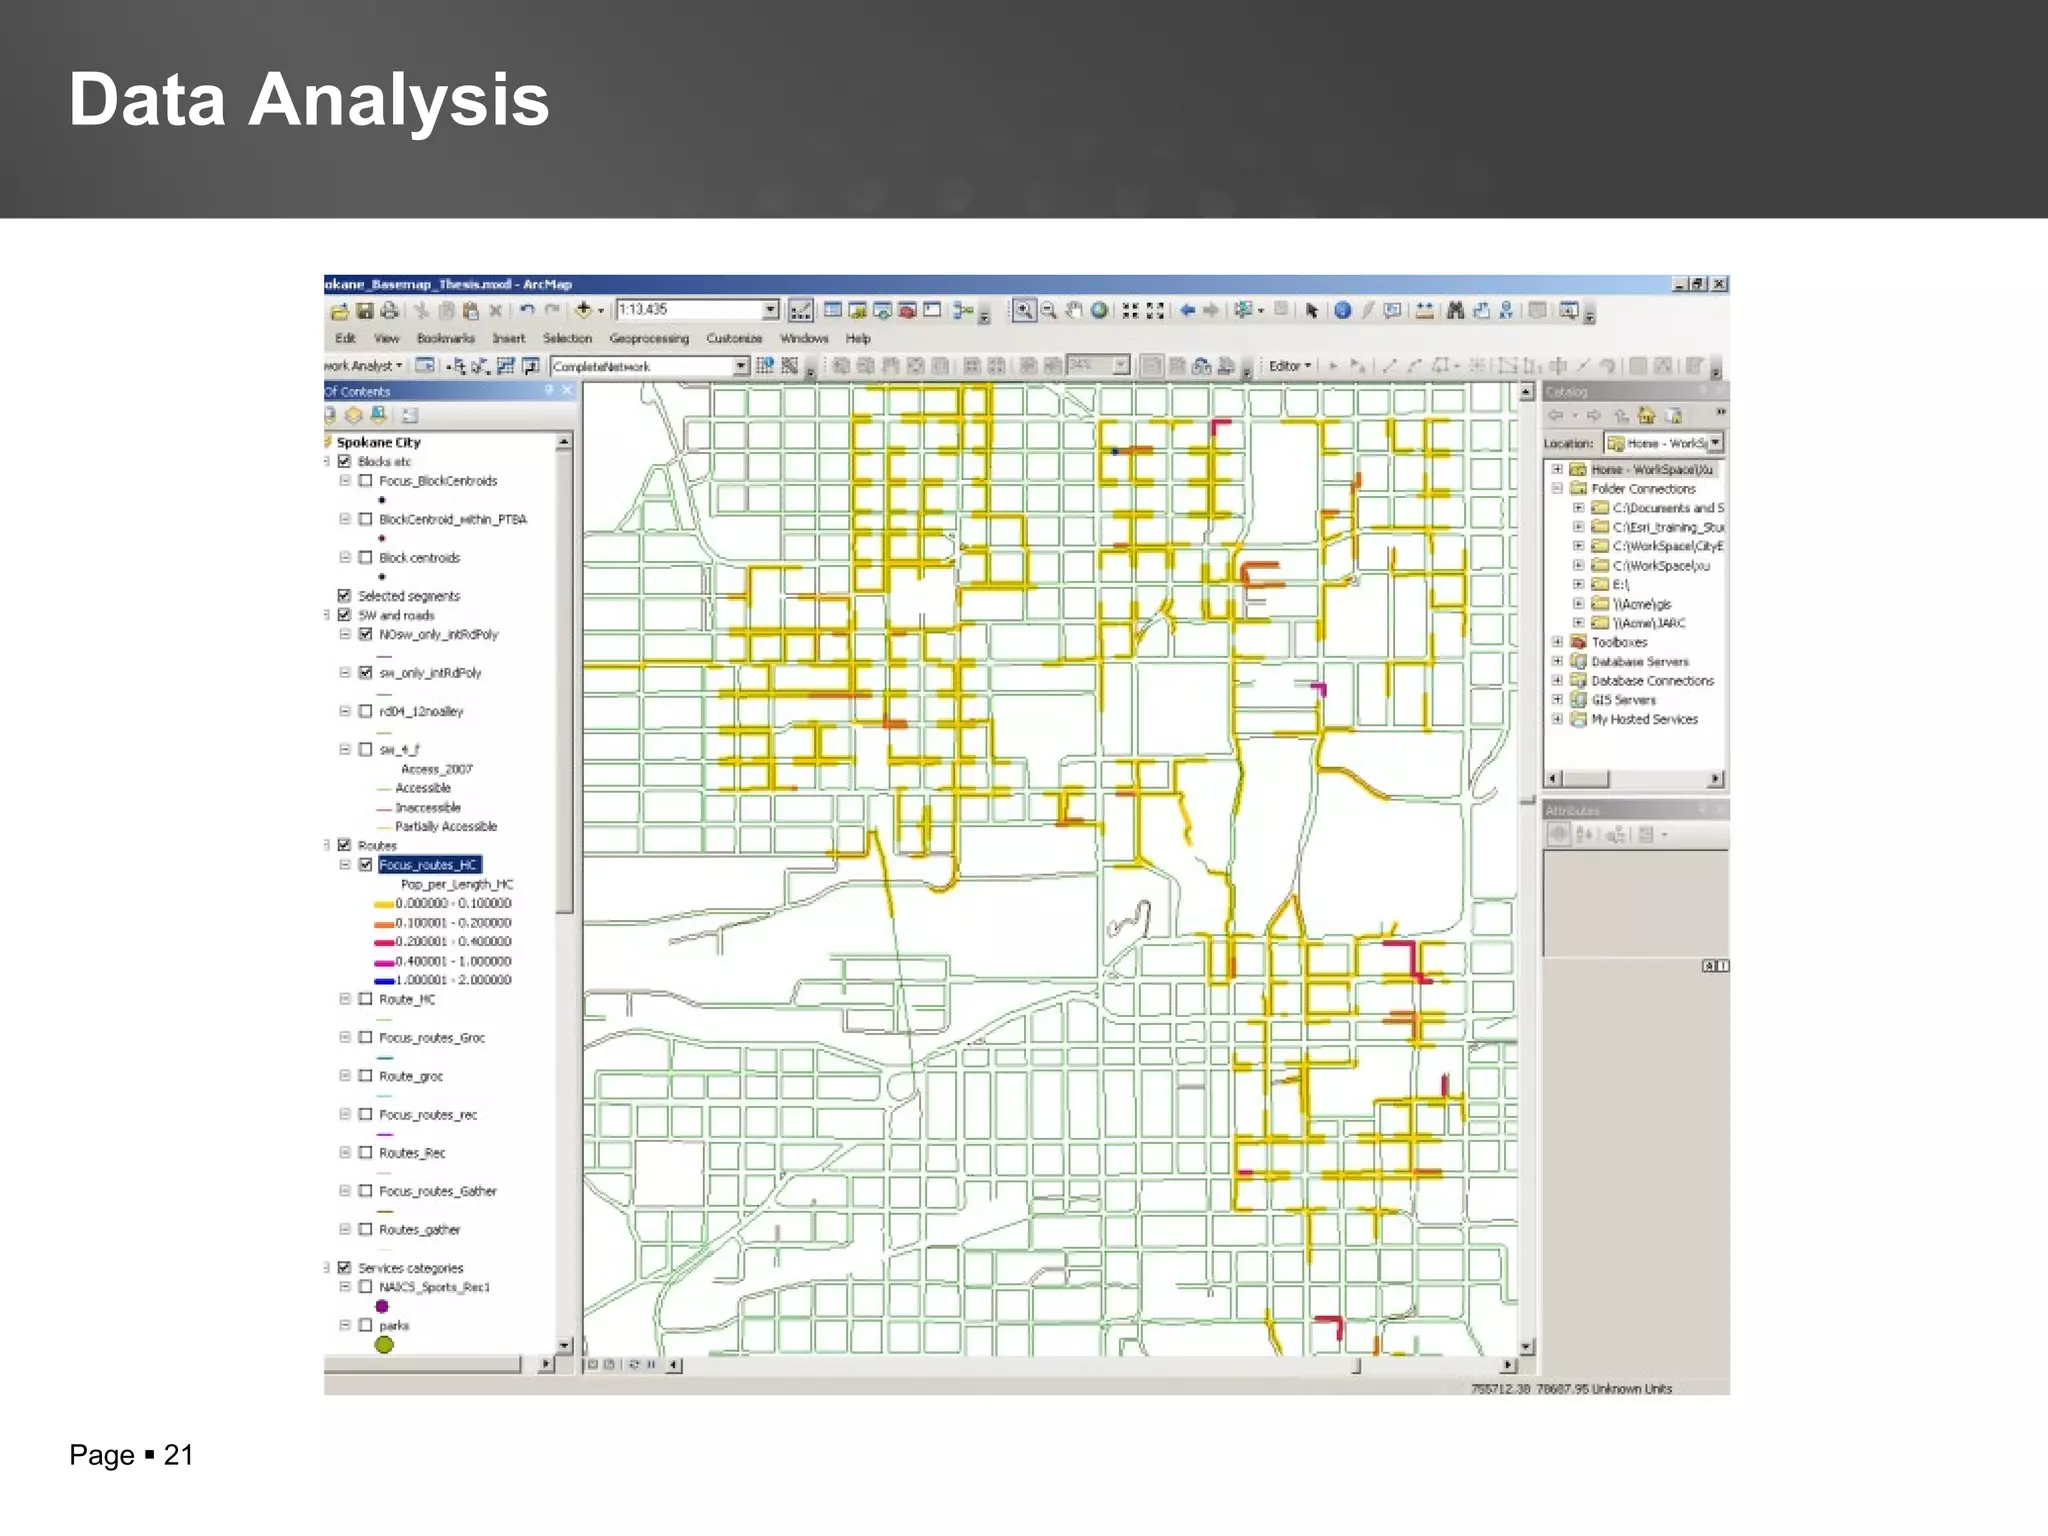Click the Add Data icon
The height and width of the screenshot is (1536, 2048).
pyautogui.click(x=583, y=311)
